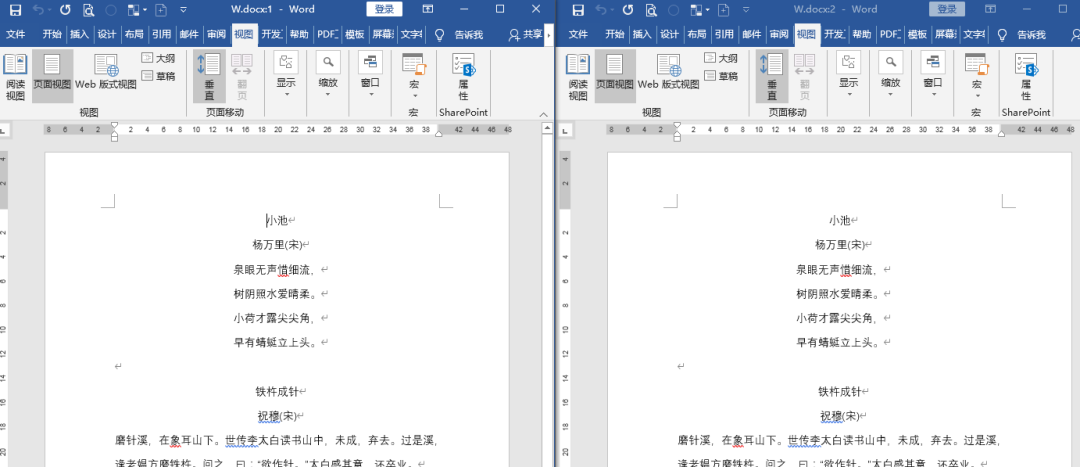Click 登录 sign-in button in W.docx:1

point(384,9)
